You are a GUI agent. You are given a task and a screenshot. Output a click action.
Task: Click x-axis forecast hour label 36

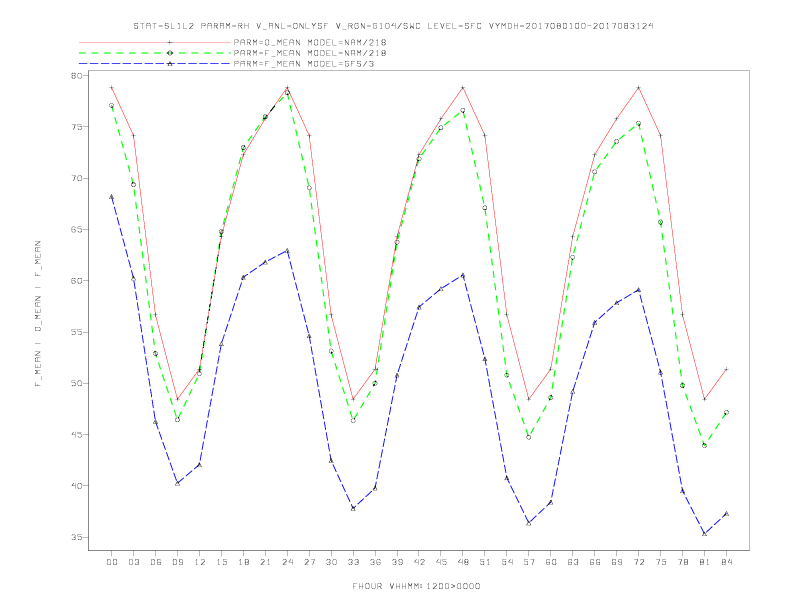375,562
